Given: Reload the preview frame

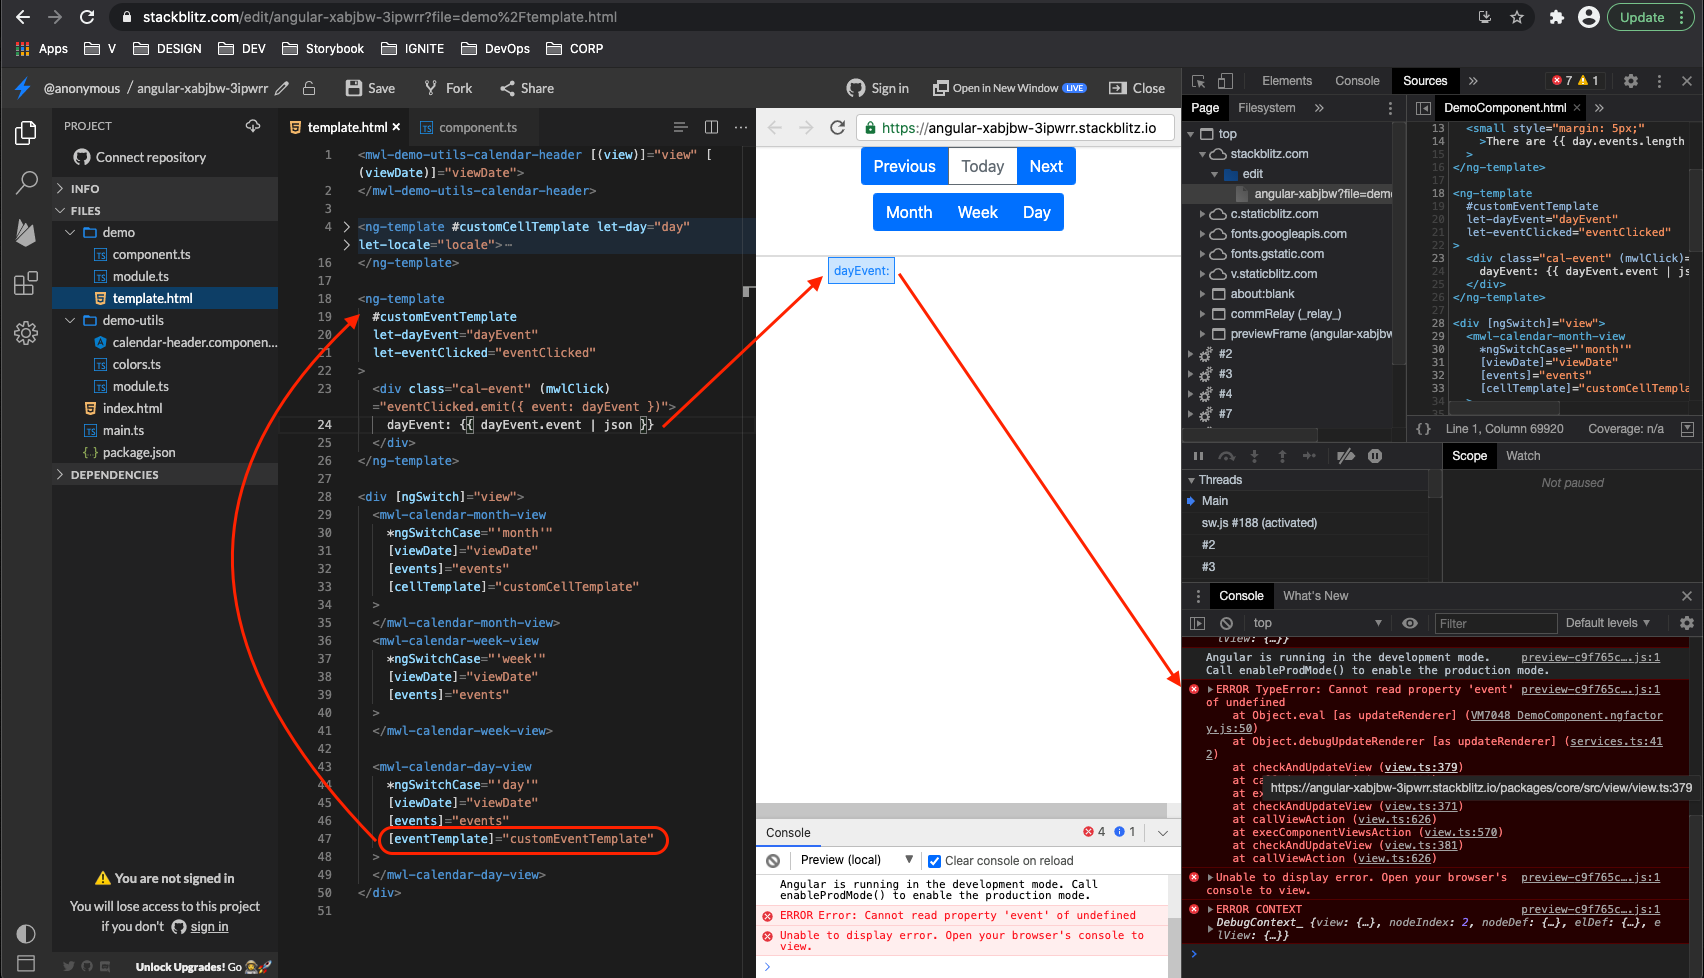Looking at the screenshot, I should (838, 128).
